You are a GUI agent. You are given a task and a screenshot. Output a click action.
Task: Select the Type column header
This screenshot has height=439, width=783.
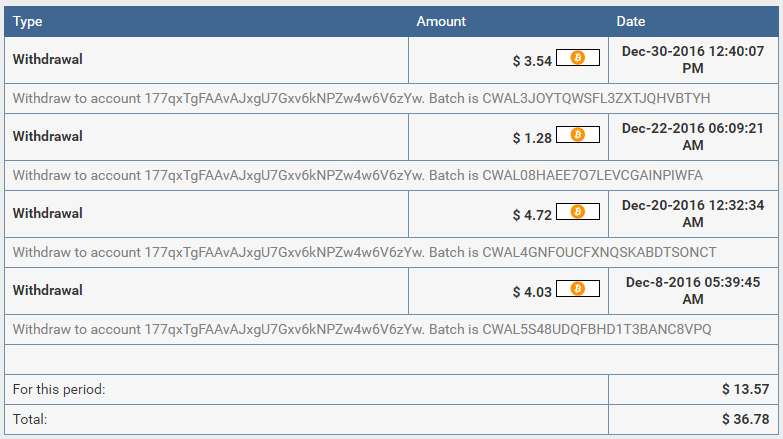[27, 21]
